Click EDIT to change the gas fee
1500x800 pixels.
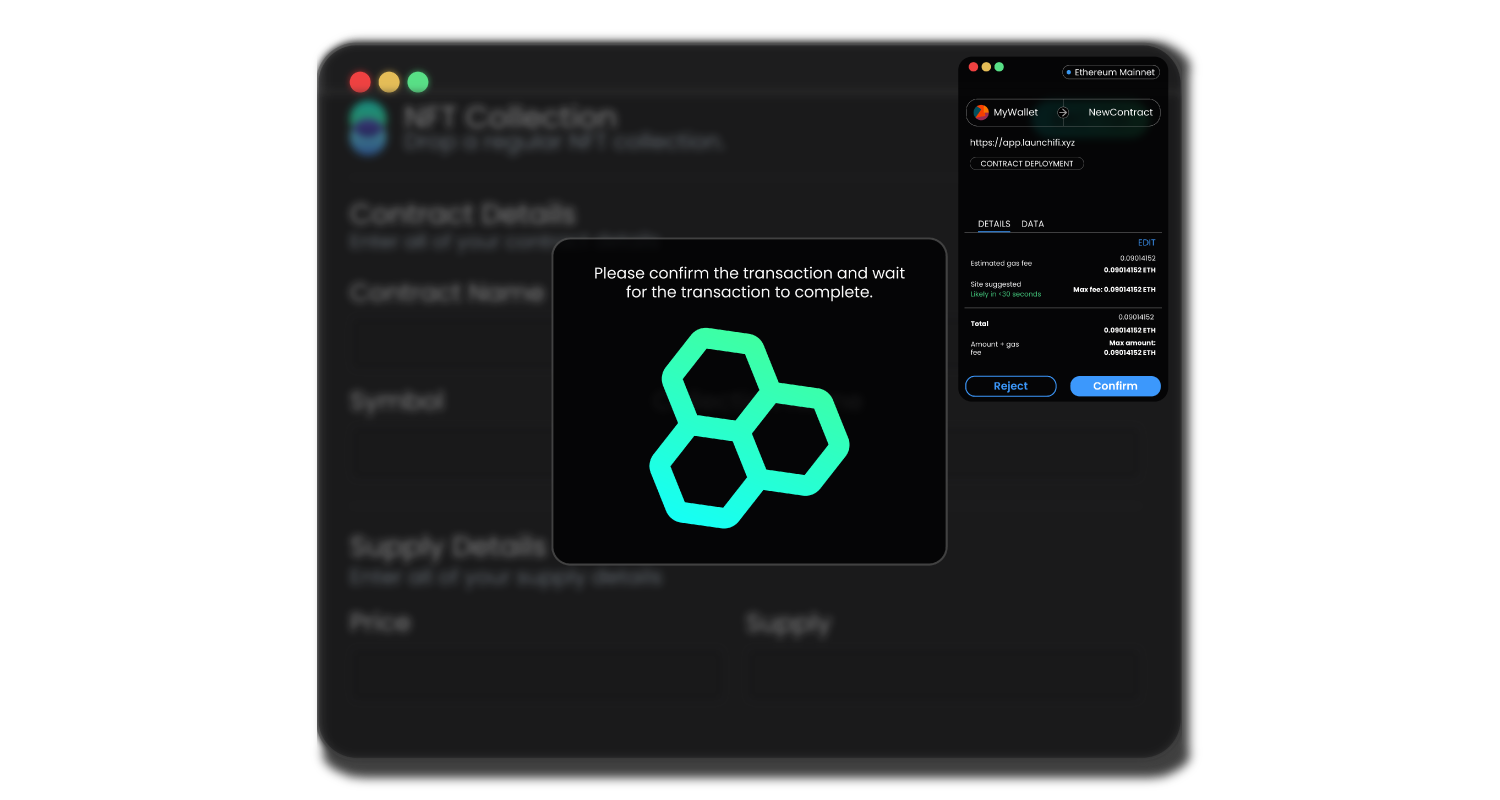pyautogui.click(x=1146, y=243)
